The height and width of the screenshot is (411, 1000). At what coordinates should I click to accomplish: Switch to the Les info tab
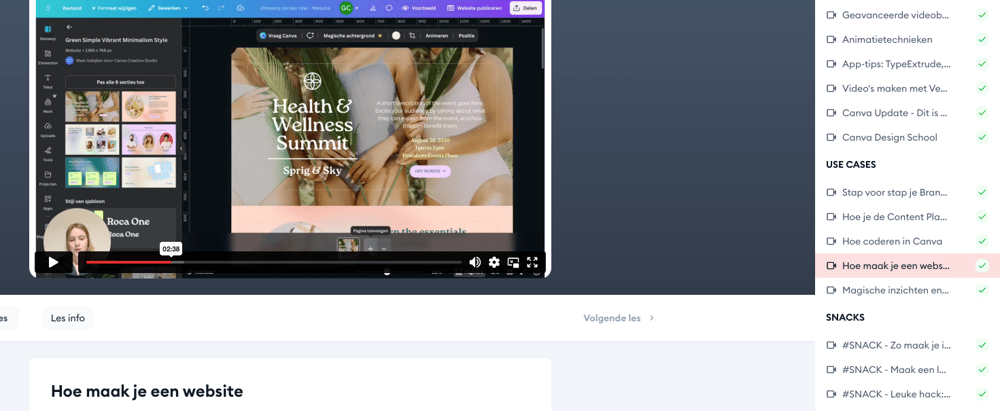68,318
